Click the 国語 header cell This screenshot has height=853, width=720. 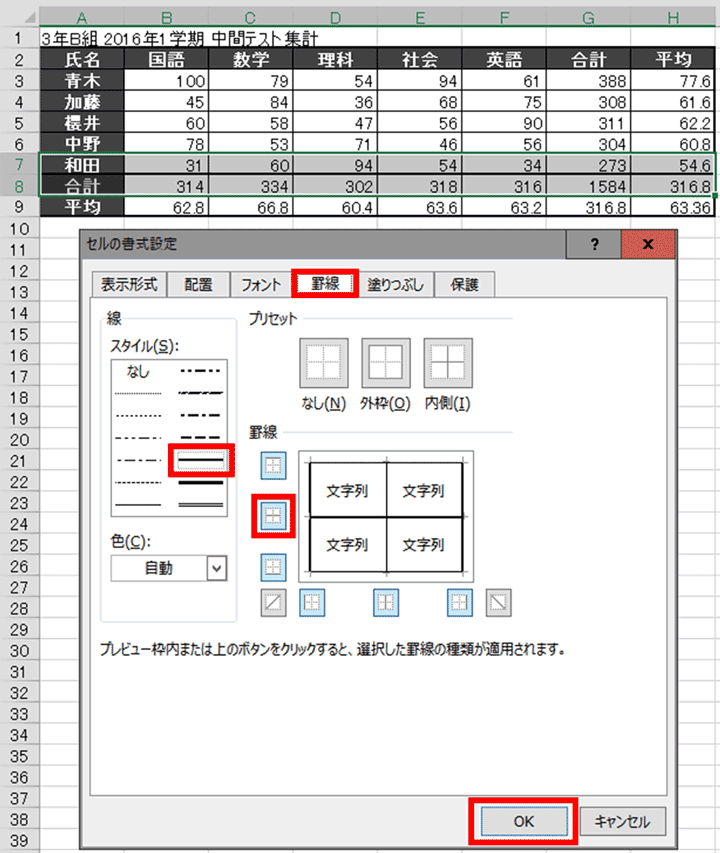tap(166, 59)
